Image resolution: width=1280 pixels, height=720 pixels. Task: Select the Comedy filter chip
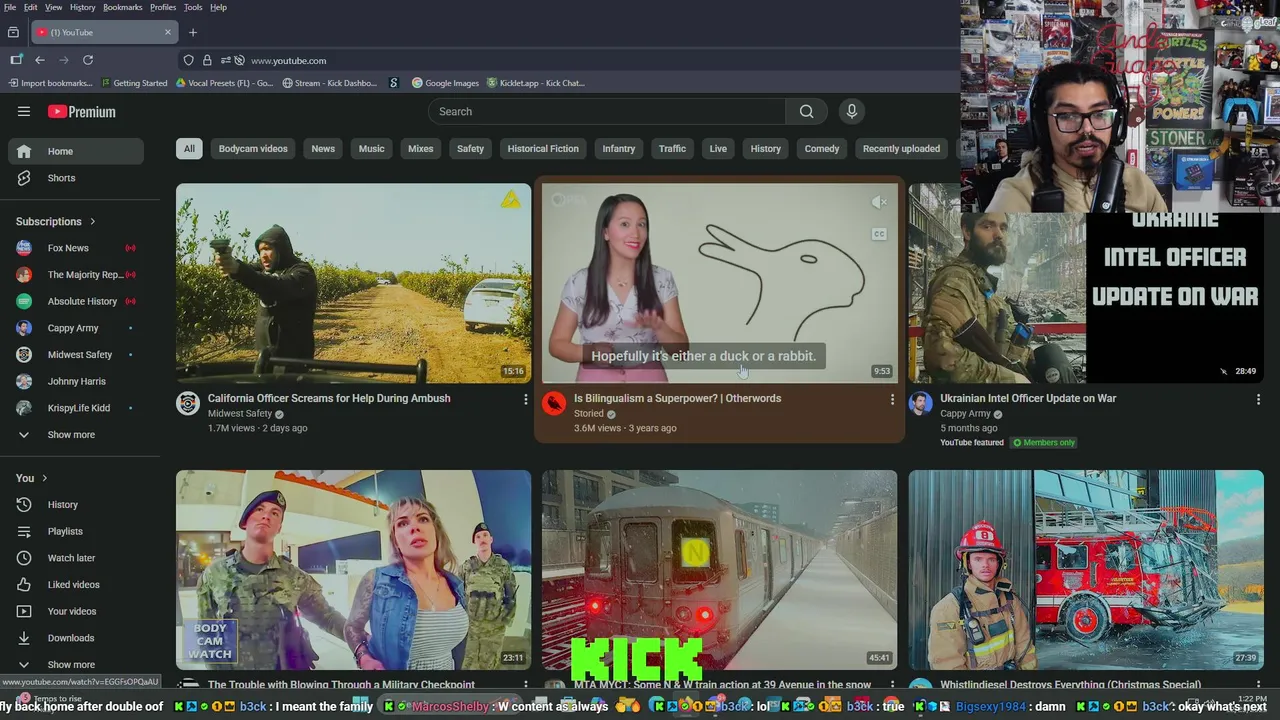822,149
